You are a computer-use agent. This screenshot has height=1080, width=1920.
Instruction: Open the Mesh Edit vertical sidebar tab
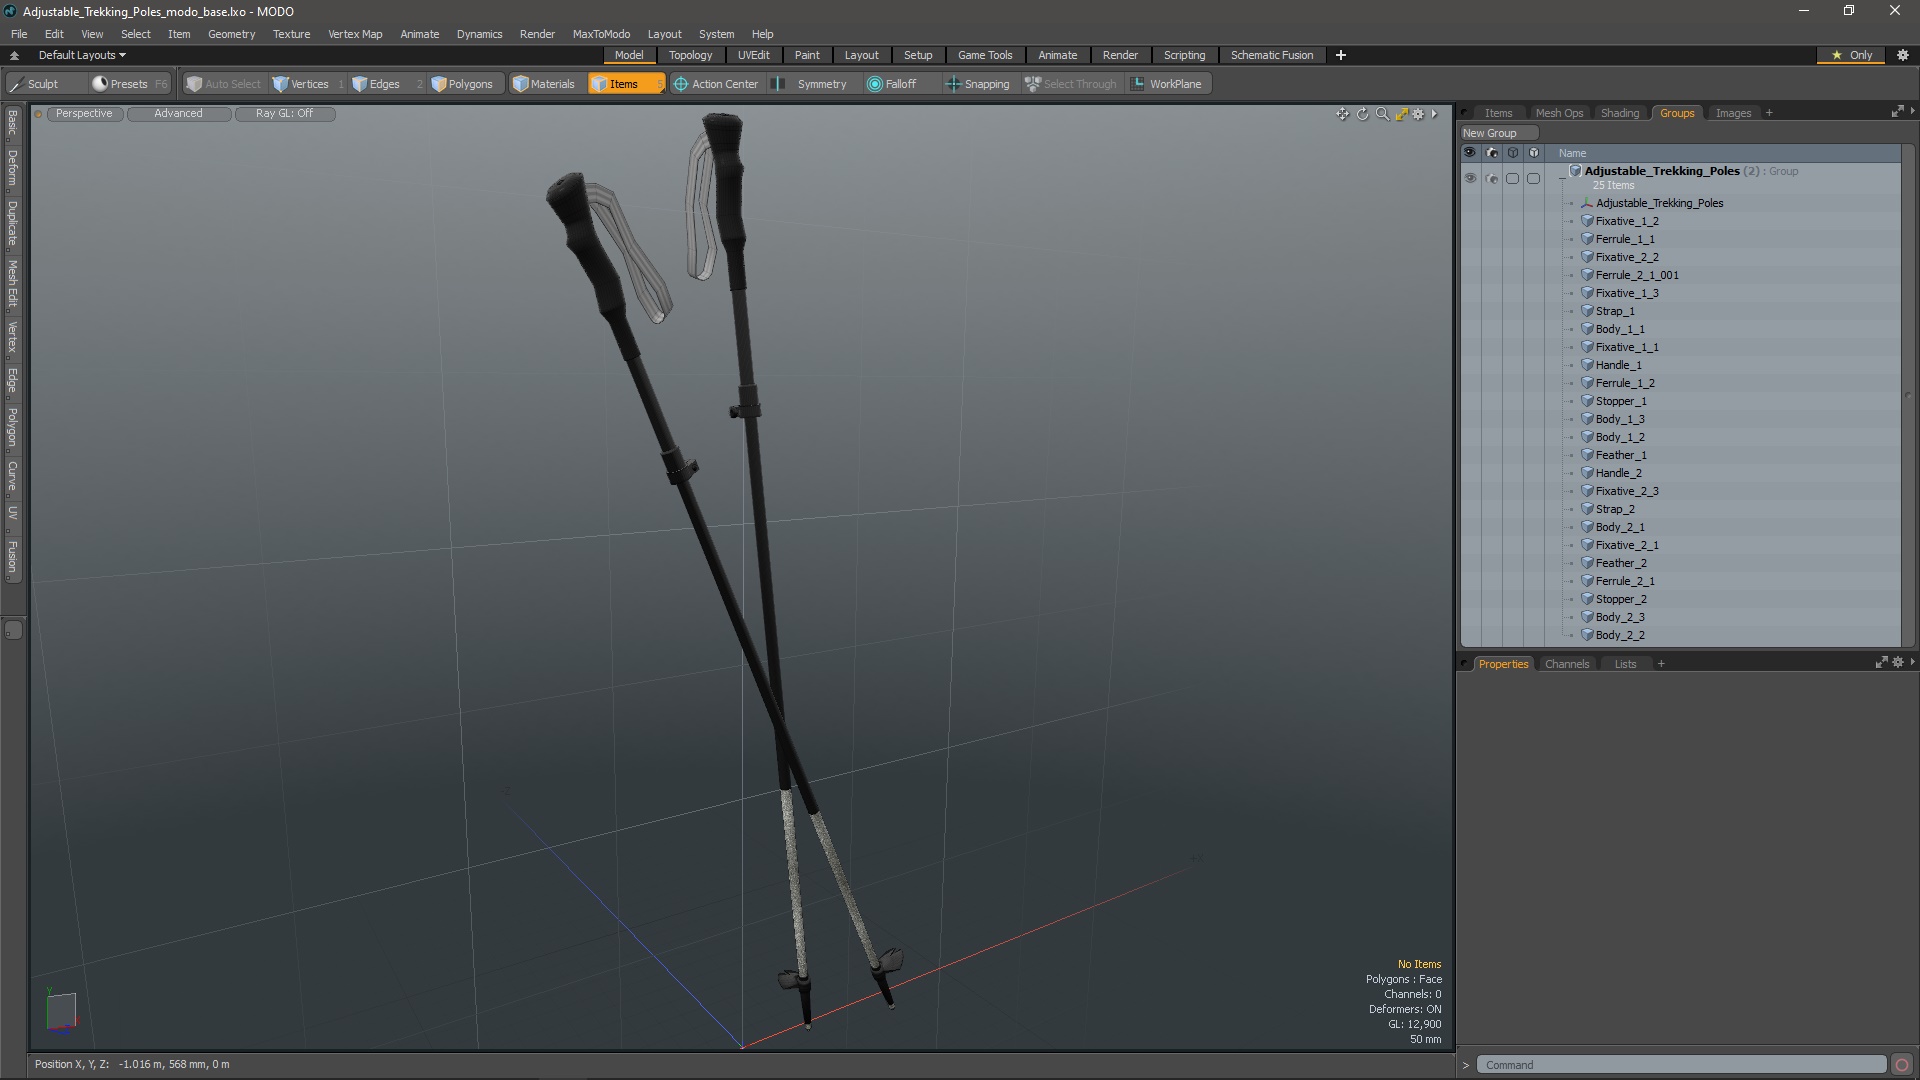(12, 284)
